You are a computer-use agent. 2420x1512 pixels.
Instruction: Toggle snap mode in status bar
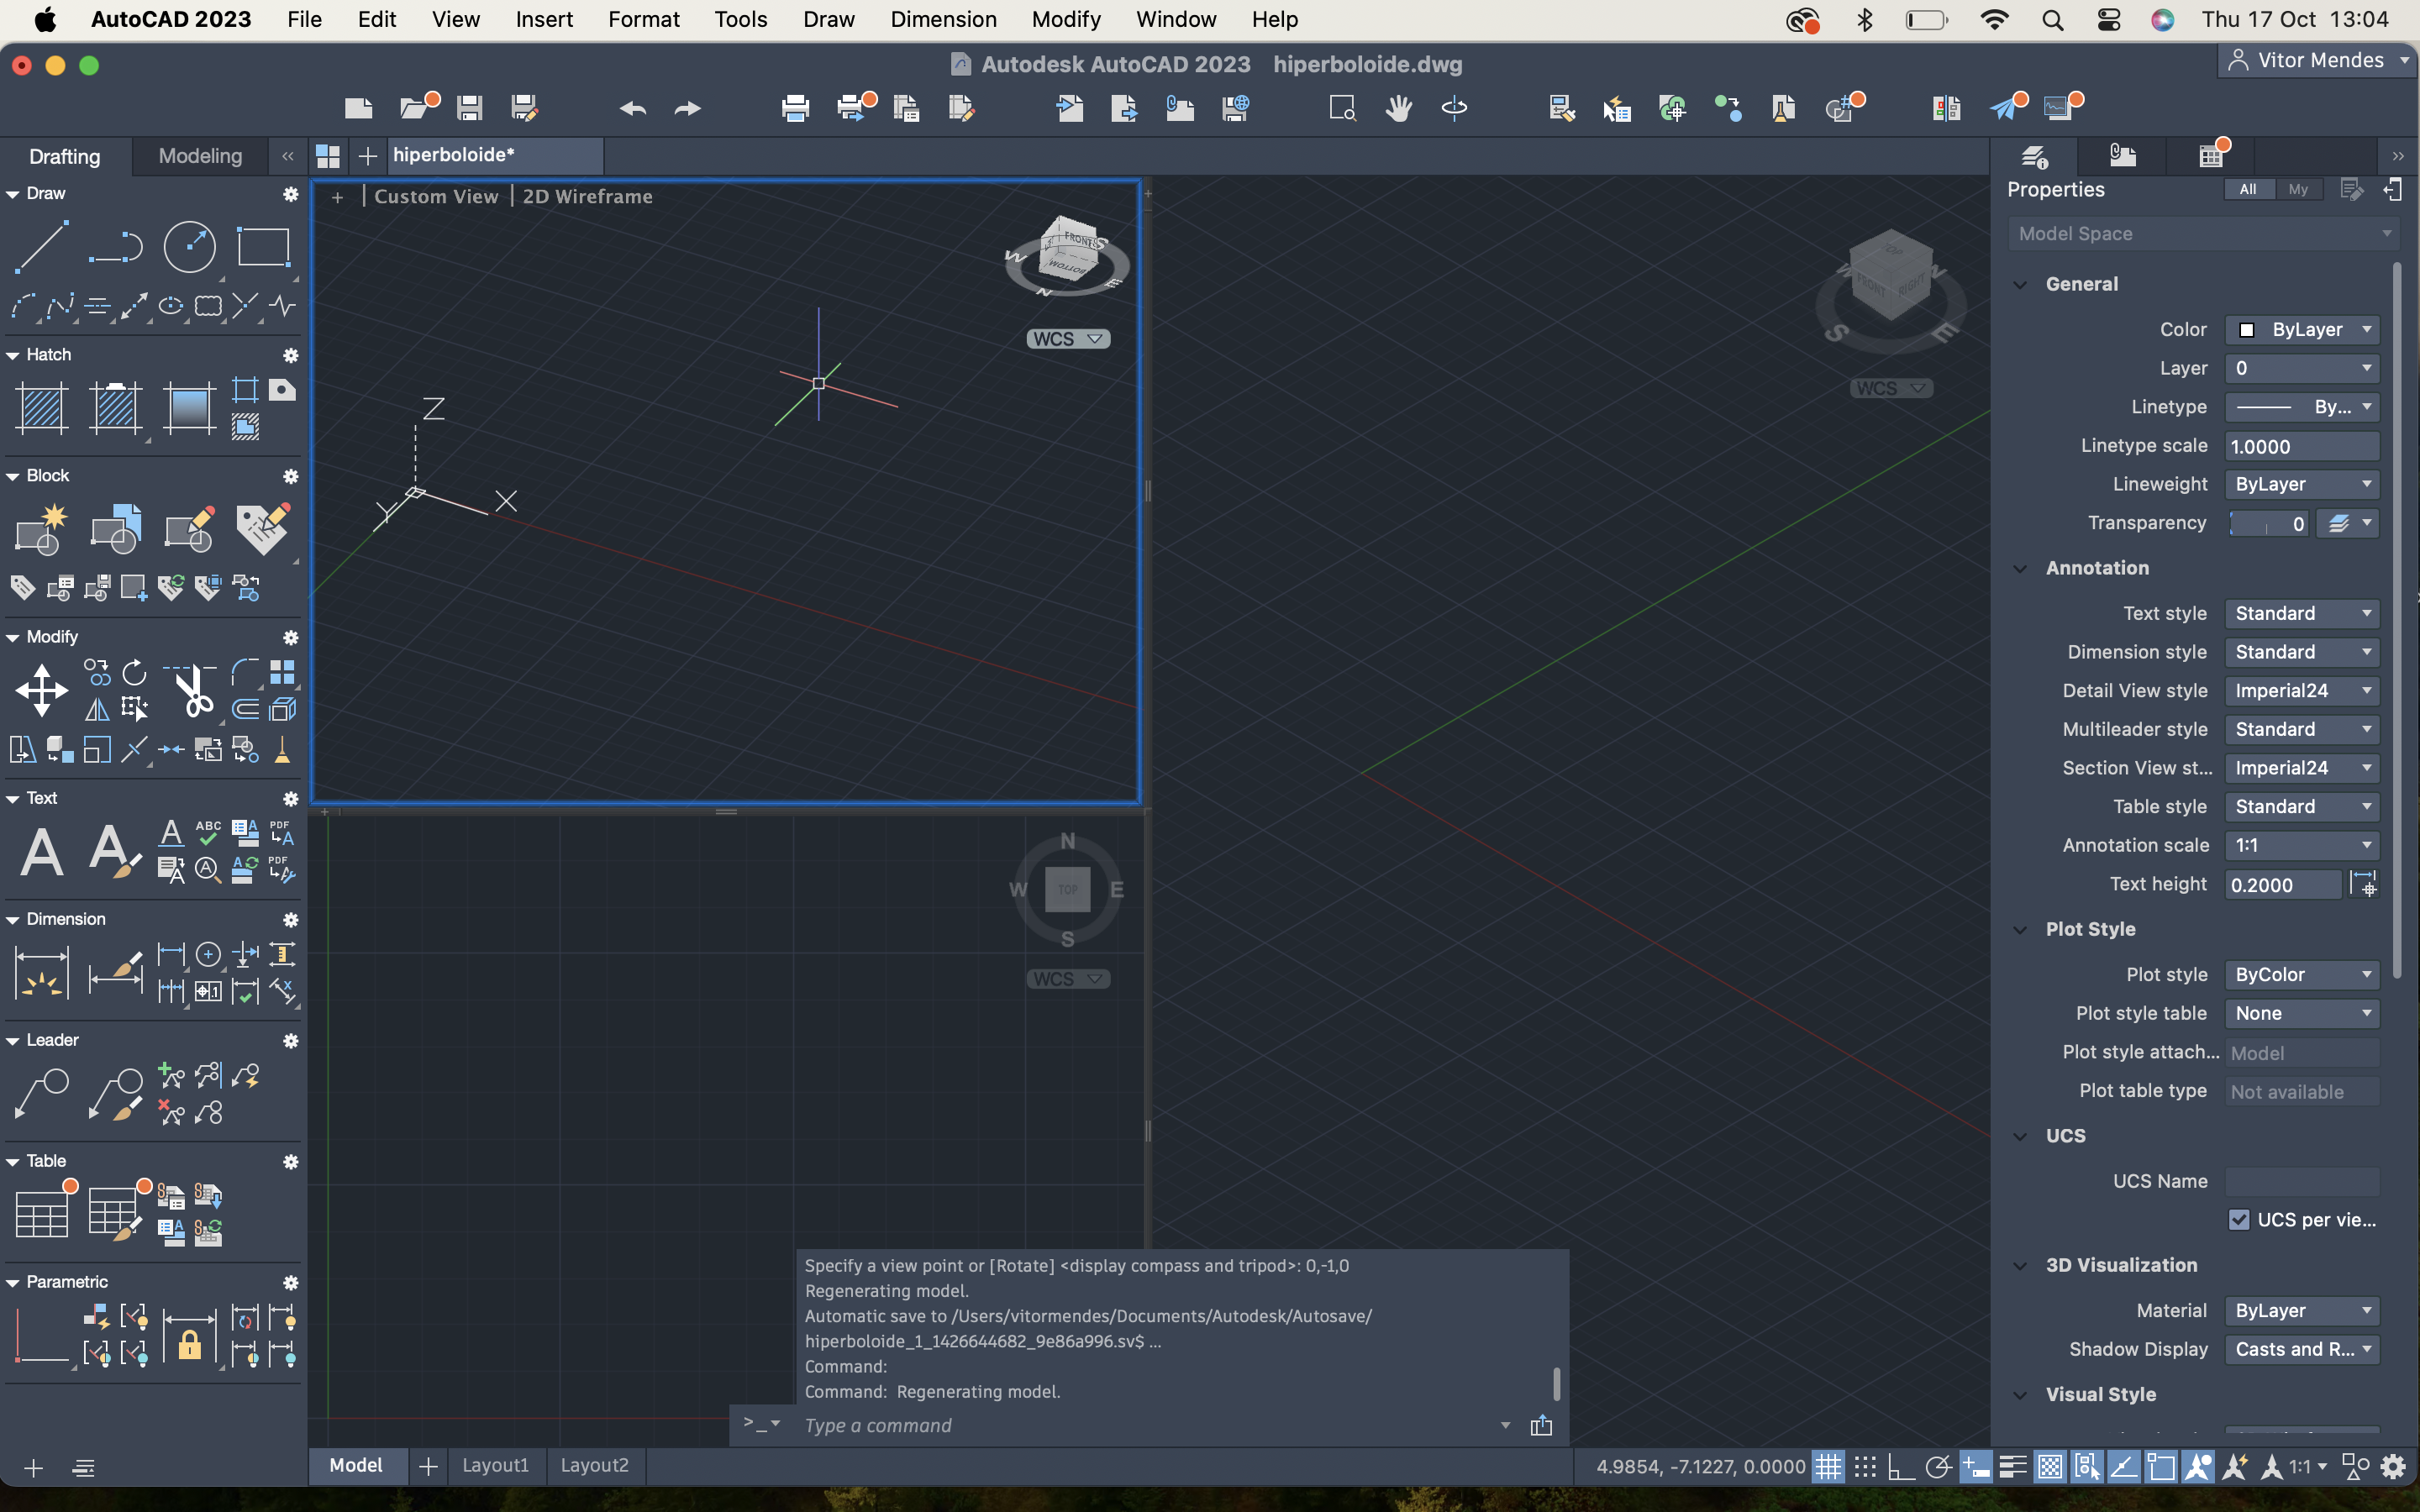click(1865, 1467)
